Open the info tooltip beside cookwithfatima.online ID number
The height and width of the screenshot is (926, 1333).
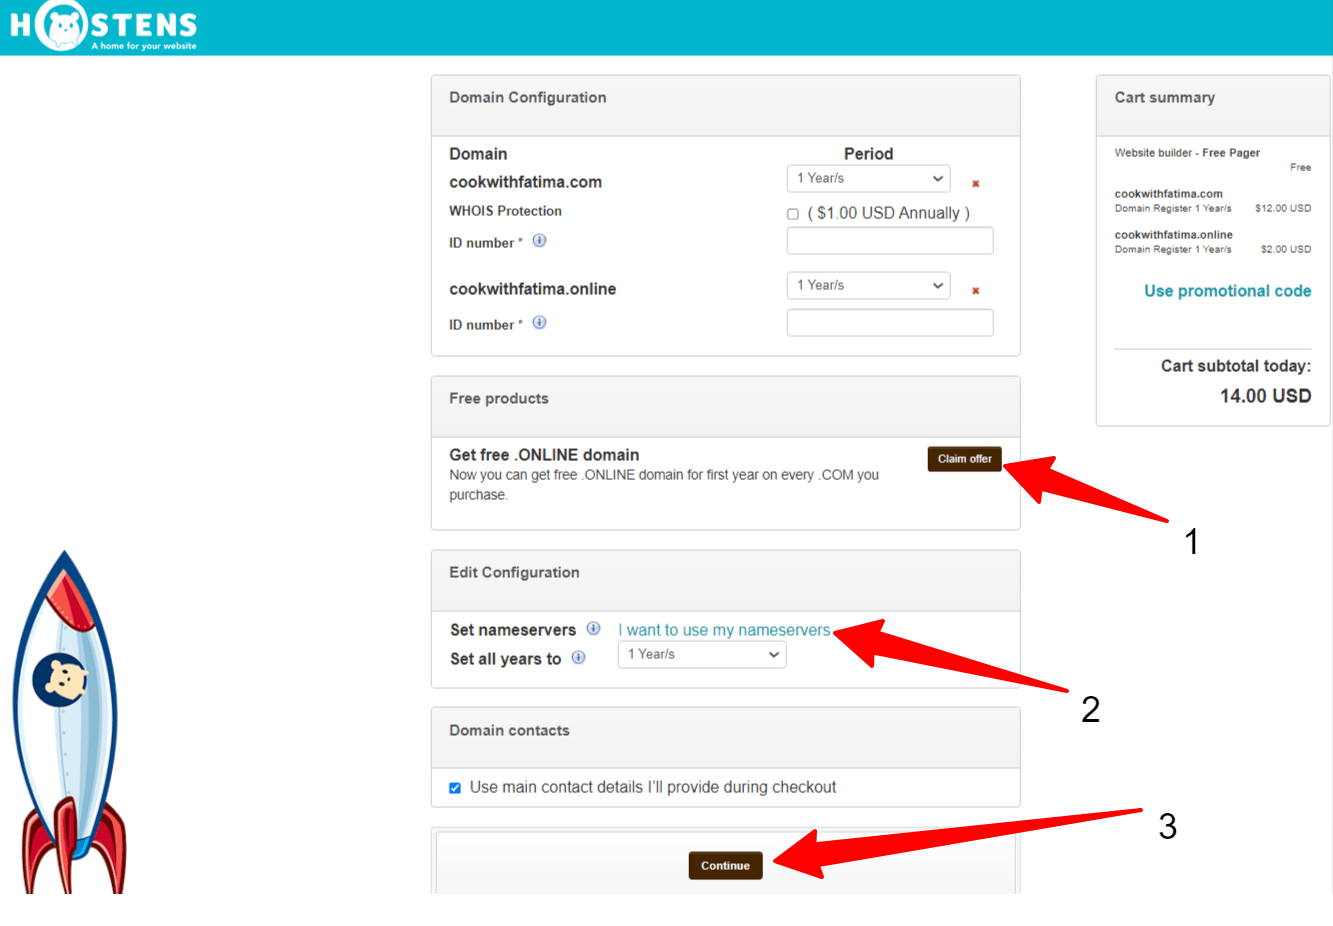point(539,322)
